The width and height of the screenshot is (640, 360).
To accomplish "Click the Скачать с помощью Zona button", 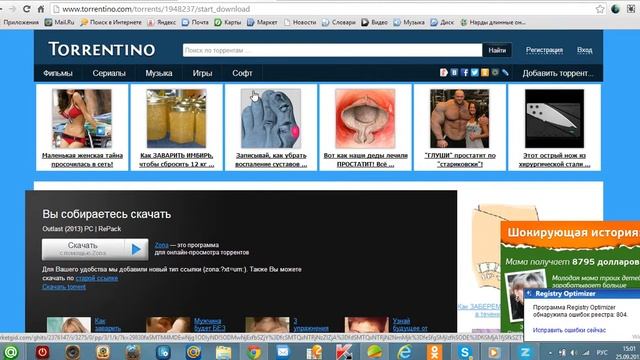I will coord(95,249).
